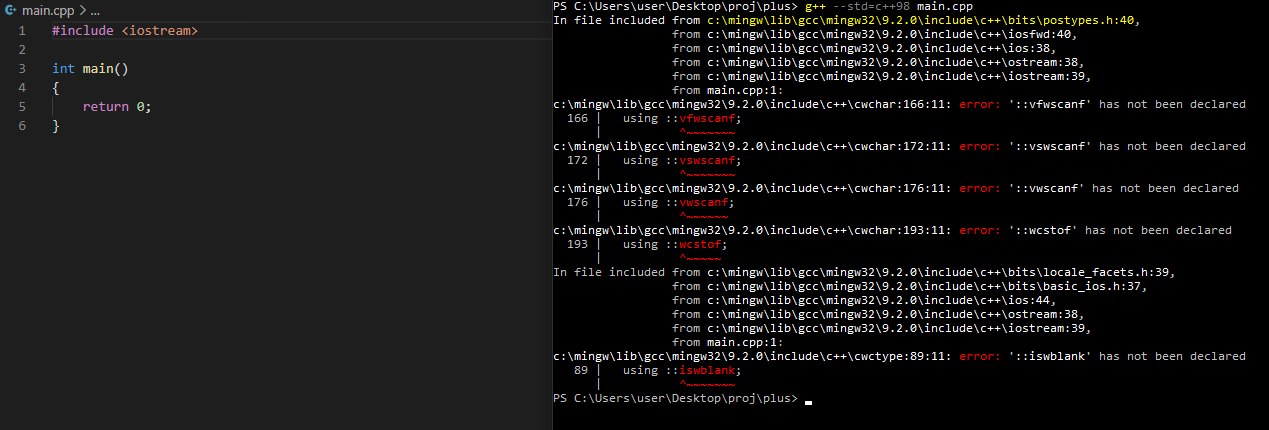Click terminal source line number 89
The height and width of the screenshot is (430, 1269).
pyautogui.click(x=580, y=370)
